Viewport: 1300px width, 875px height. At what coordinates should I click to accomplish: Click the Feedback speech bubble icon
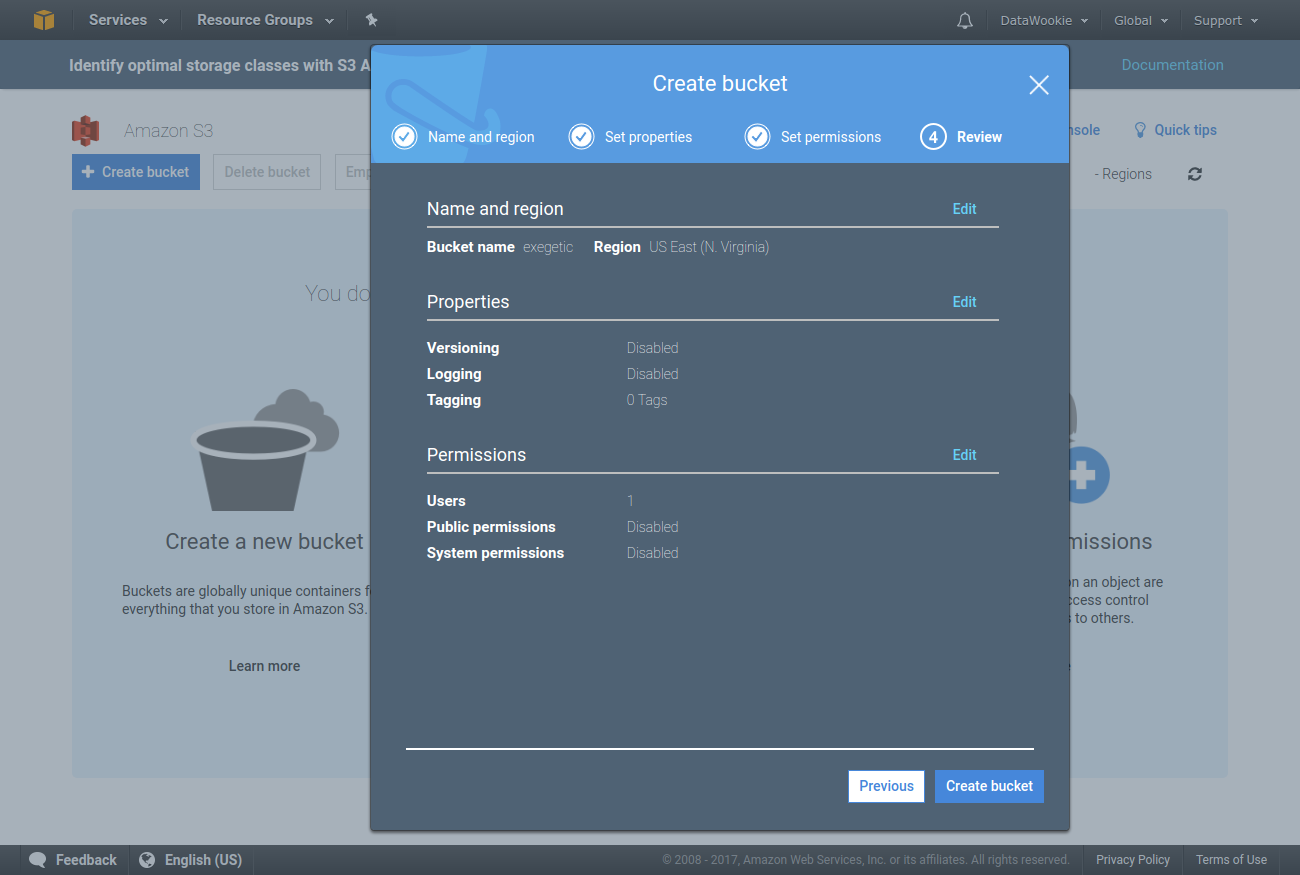tap(38, 860)
